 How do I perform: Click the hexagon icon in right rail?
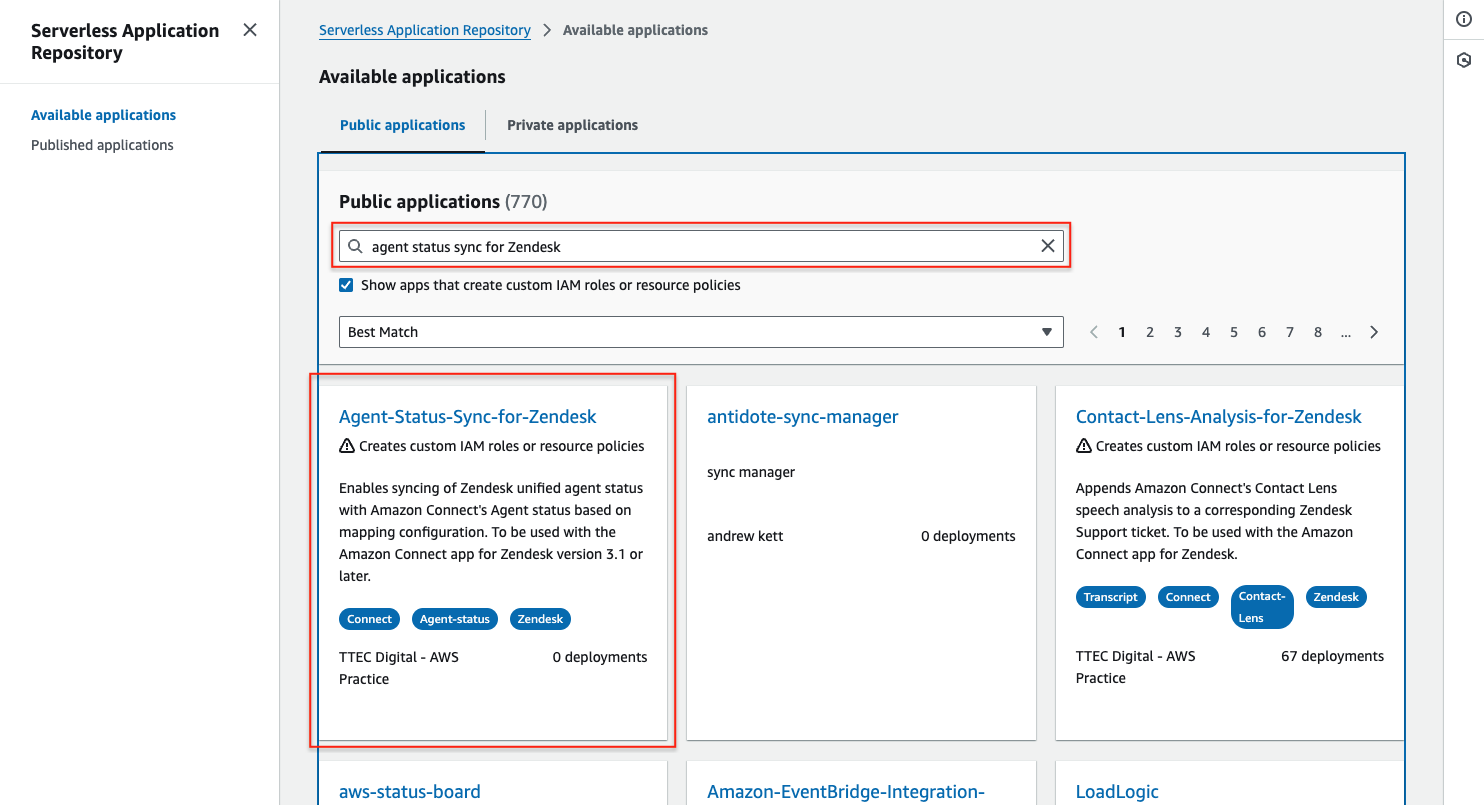pos(1464,60)
